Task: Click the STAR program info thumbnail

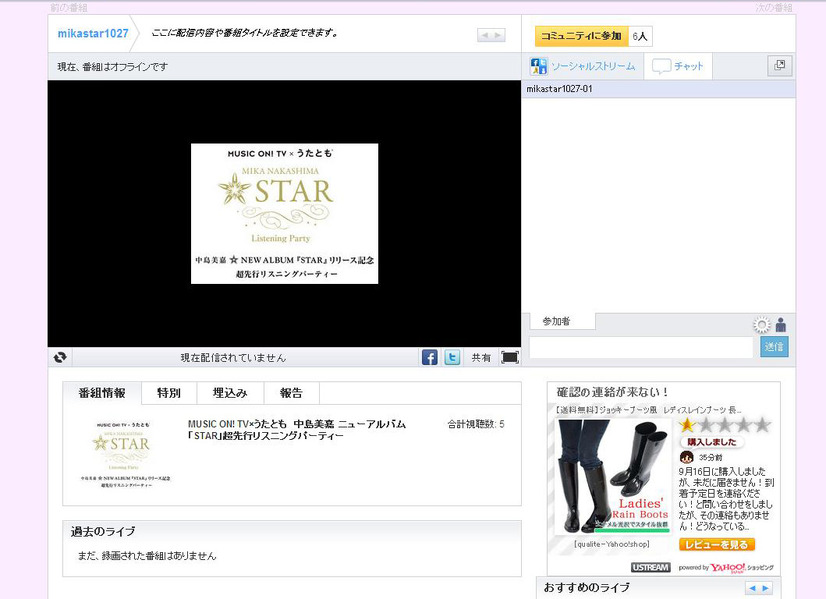Action: click(124, 453)
